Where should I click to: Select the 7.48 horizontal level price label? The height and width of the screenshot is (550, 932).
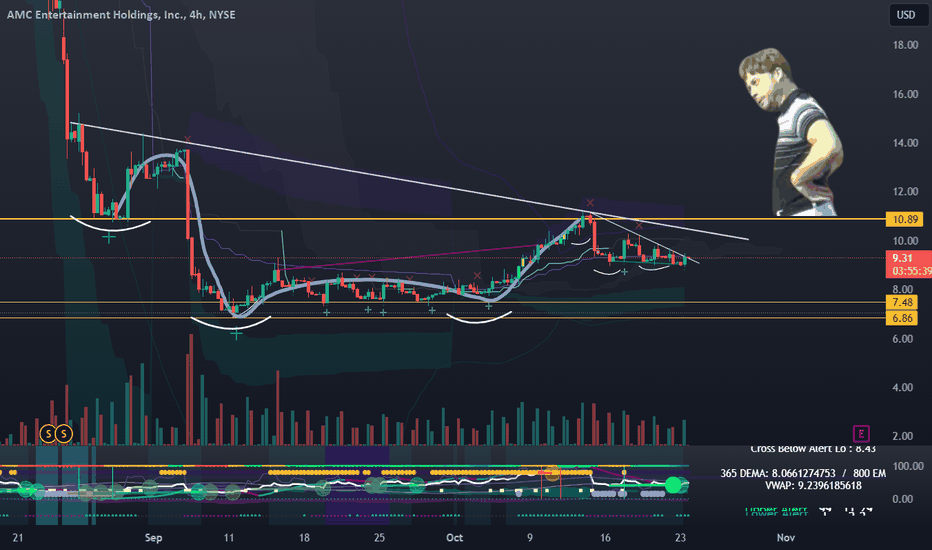902,302
